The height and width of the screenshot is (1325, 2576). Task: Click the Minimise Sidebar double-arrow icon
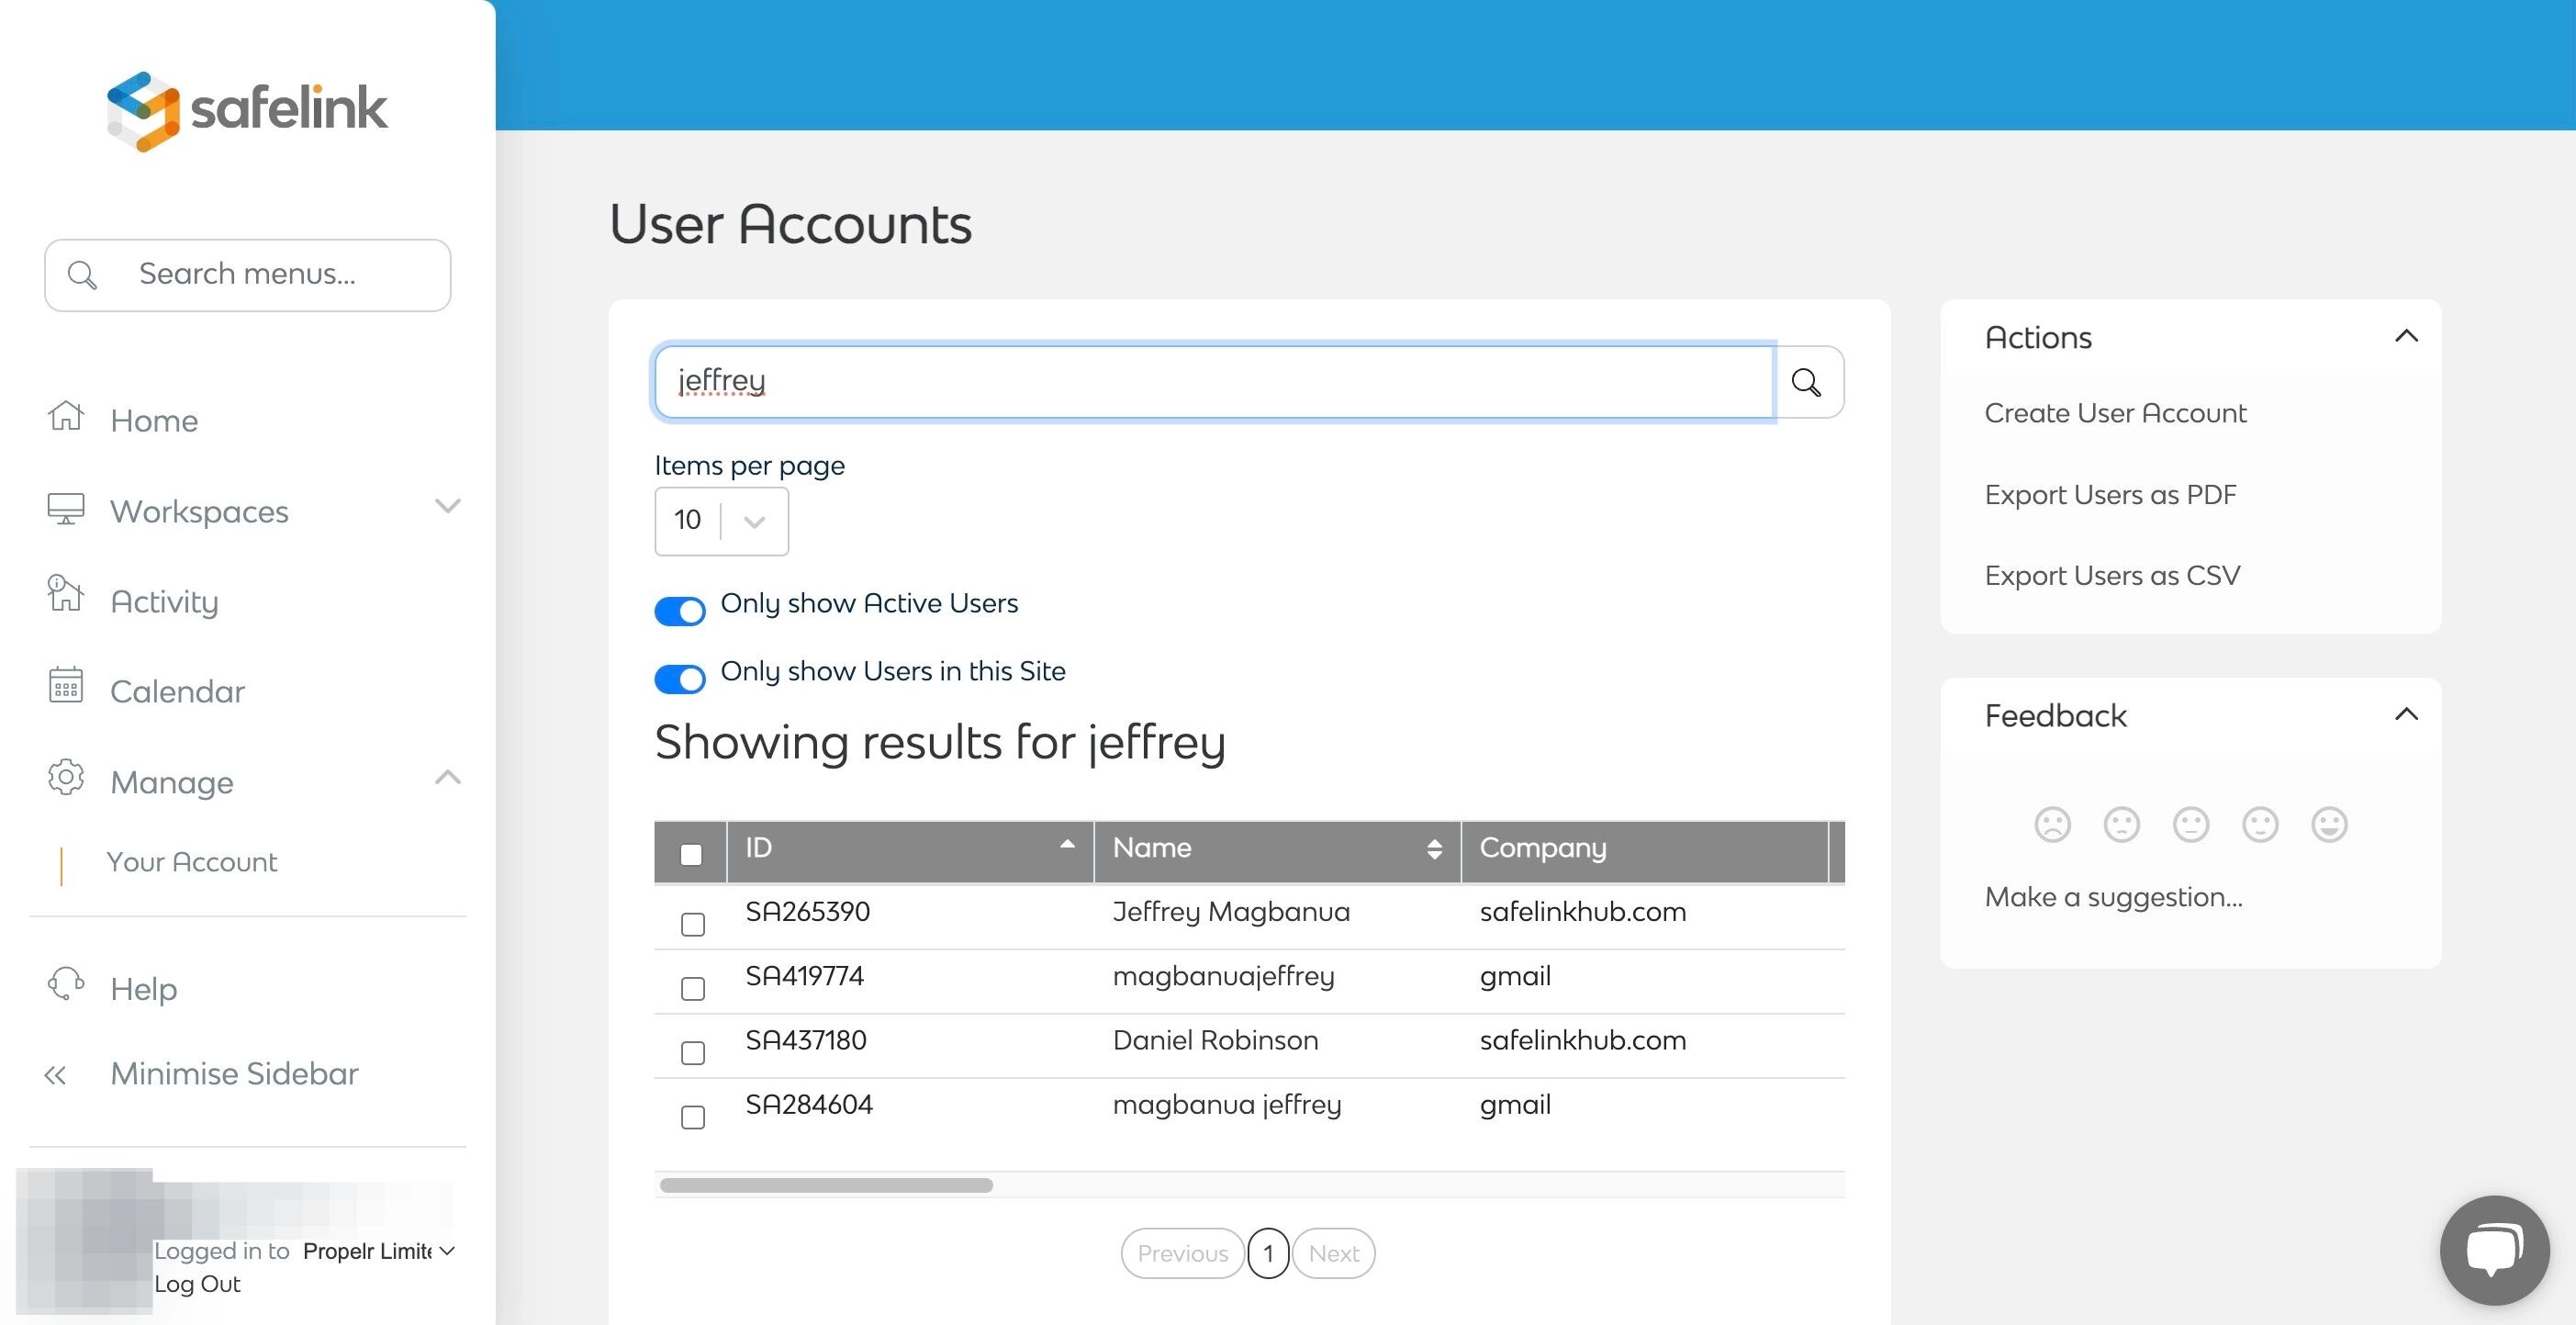[55, 1075]
